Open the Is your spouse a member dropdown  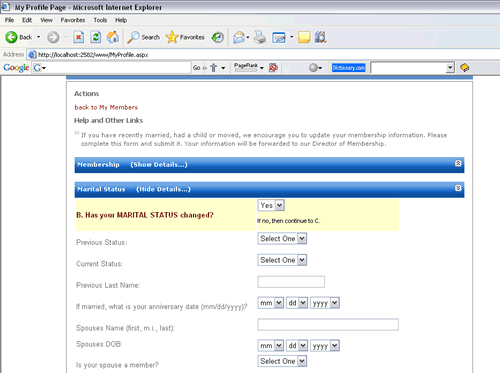pyautogui.click(x=282, y=361)
